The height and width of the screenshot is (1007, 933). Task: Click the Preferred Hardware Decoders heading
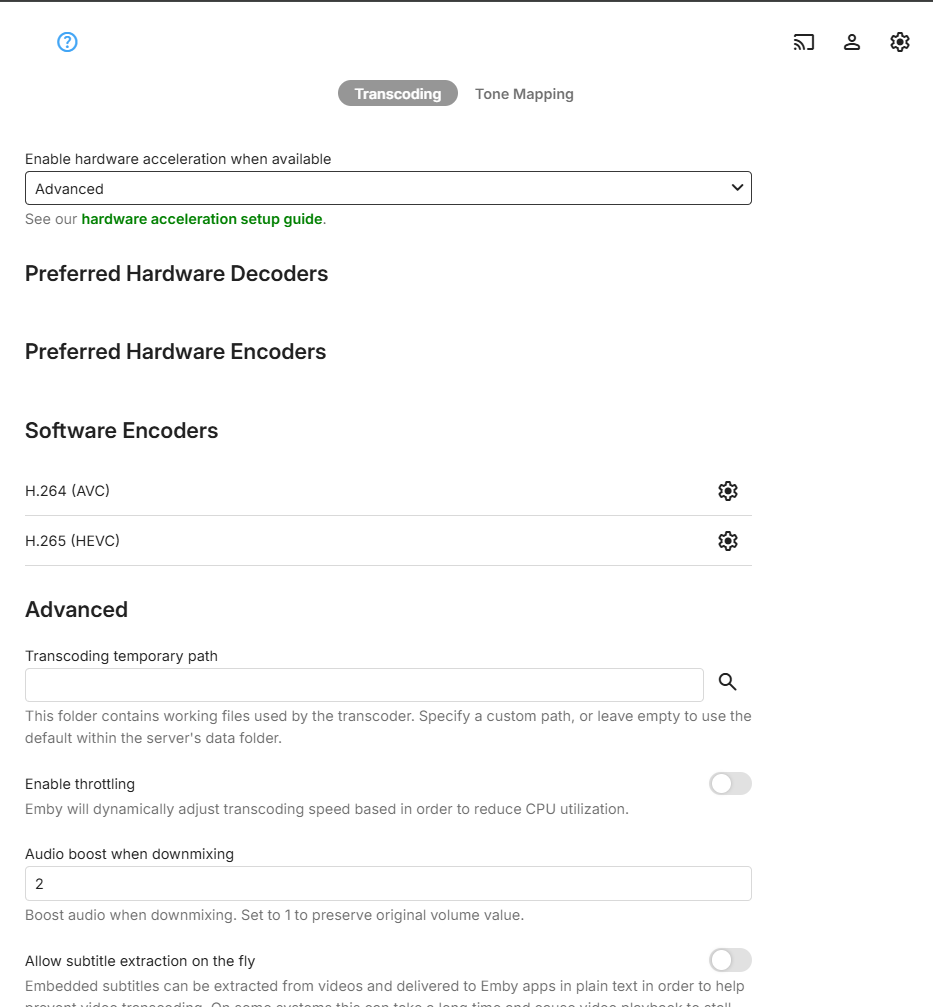click(176, 274)
